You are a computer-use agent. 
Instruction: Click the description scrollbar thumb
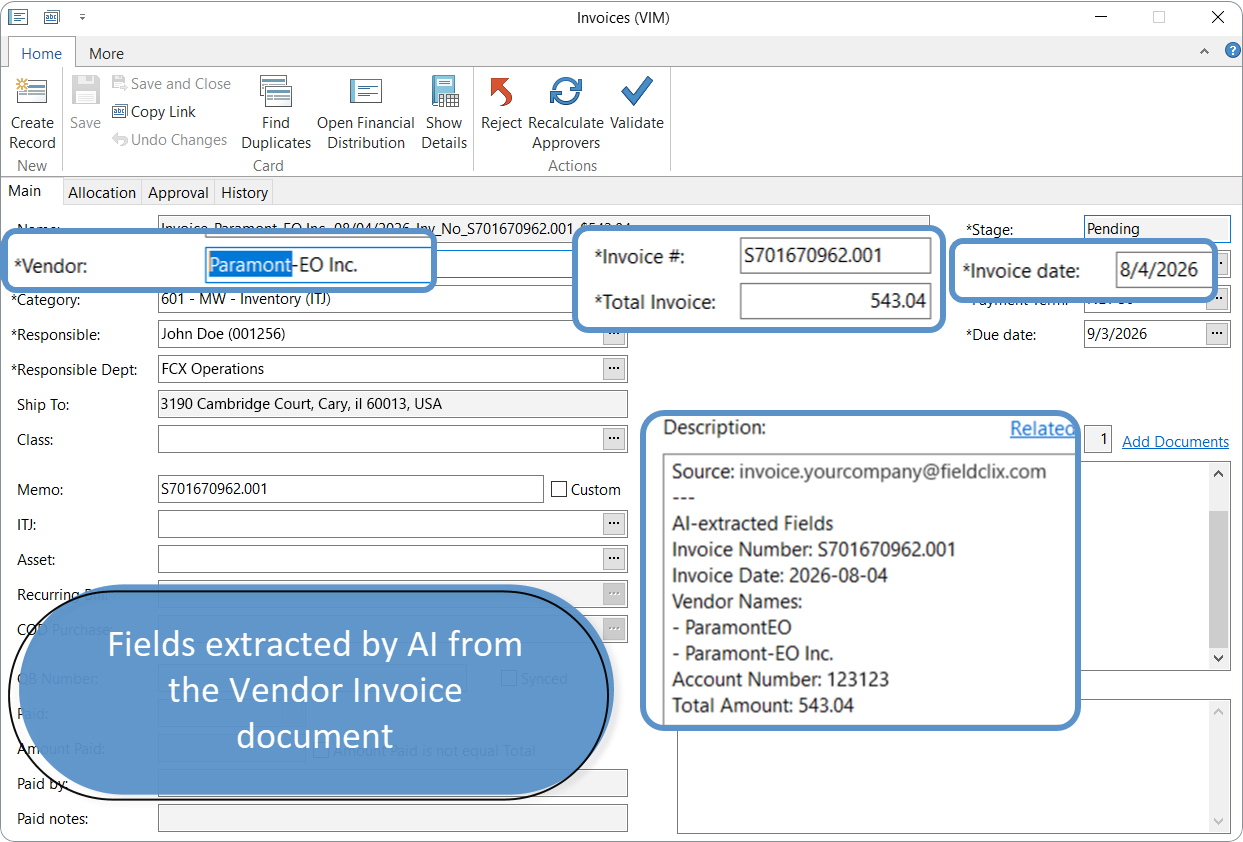click(1219, 578)
